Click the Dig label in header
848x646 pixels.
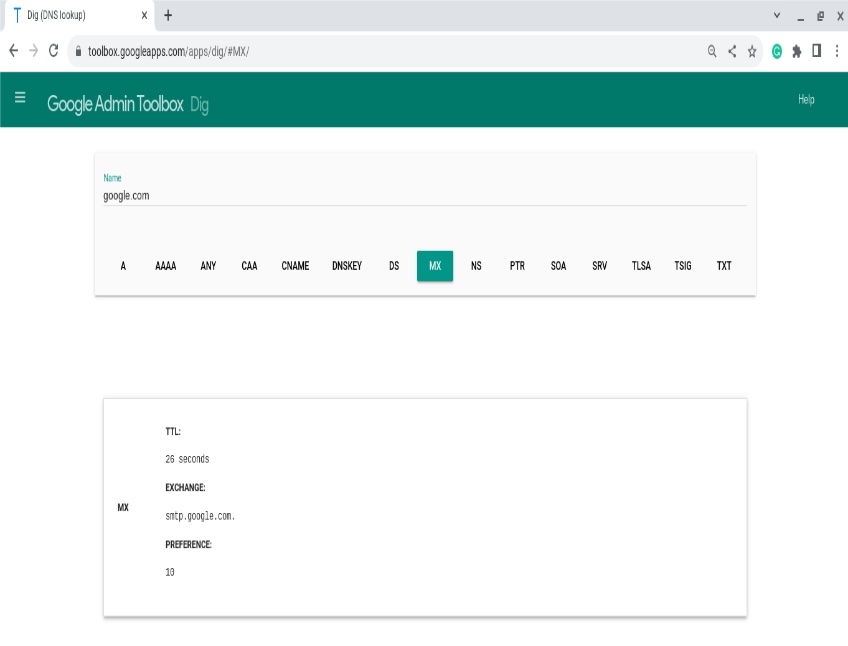point(199,104)
